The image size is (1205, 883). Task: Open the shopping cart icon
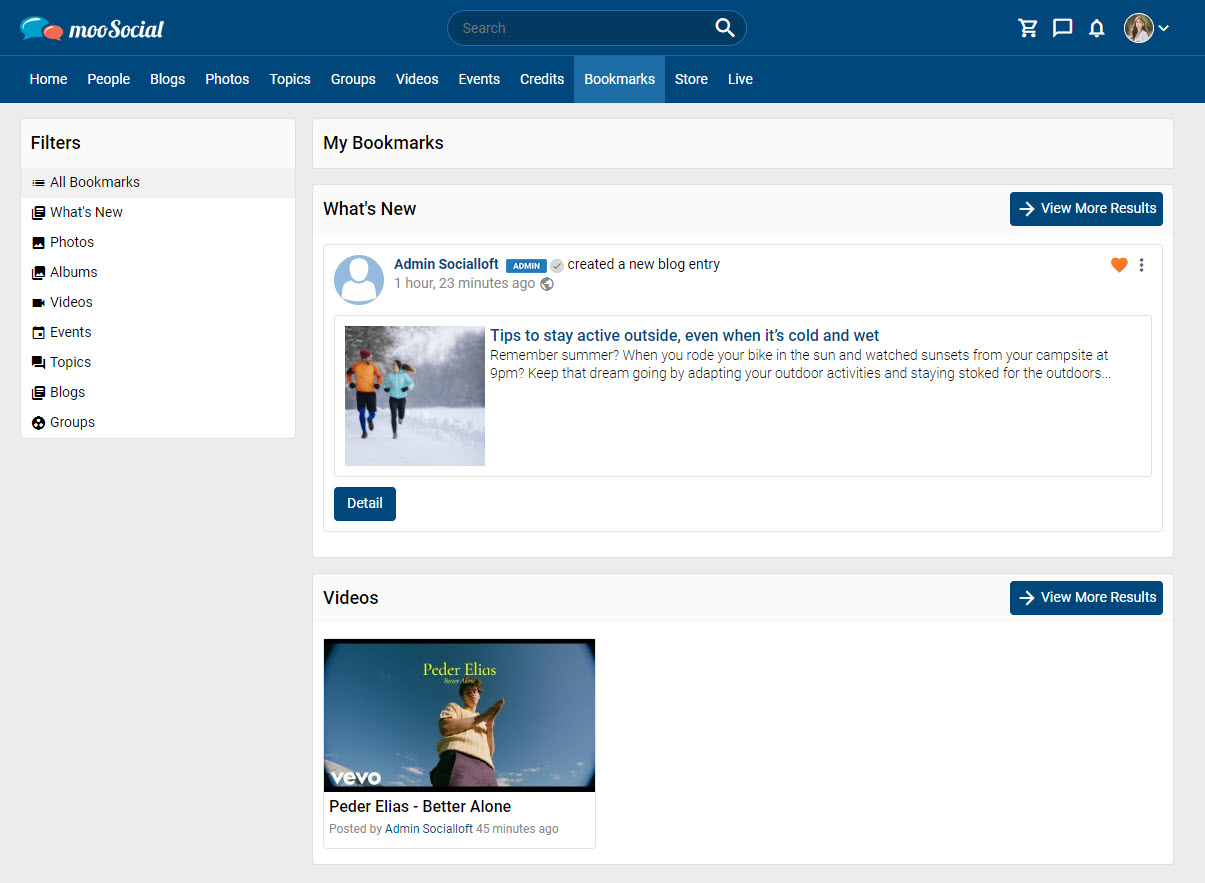click(1028, 28)
